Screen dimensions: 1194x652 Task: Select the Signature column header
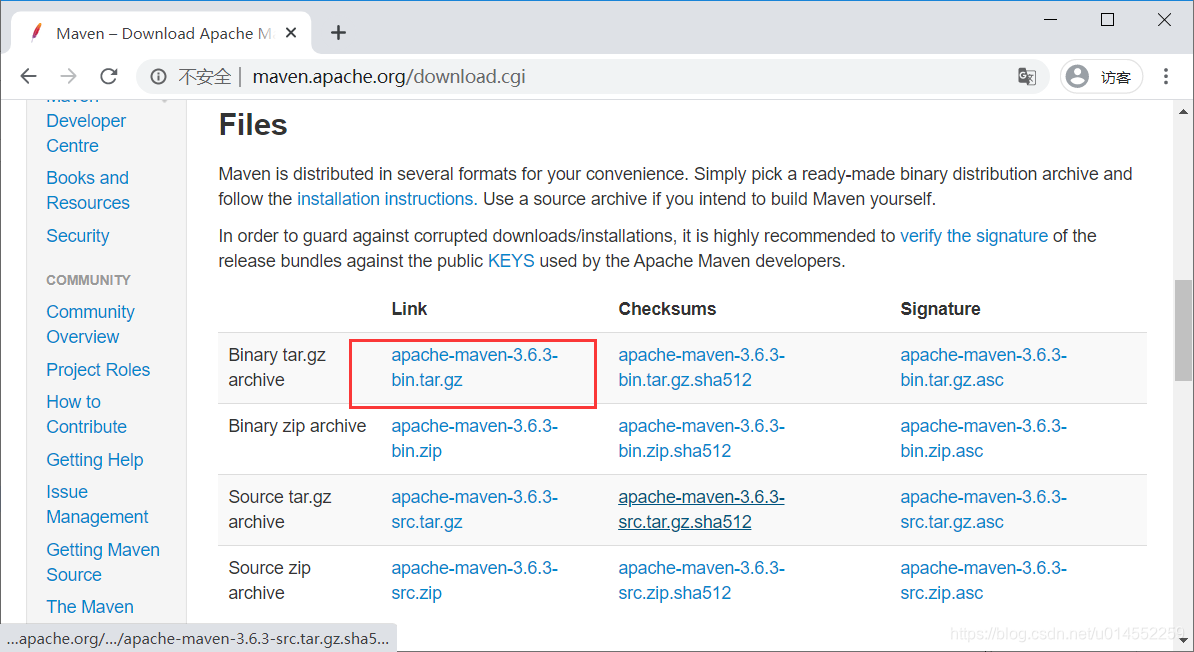(940, 309)
